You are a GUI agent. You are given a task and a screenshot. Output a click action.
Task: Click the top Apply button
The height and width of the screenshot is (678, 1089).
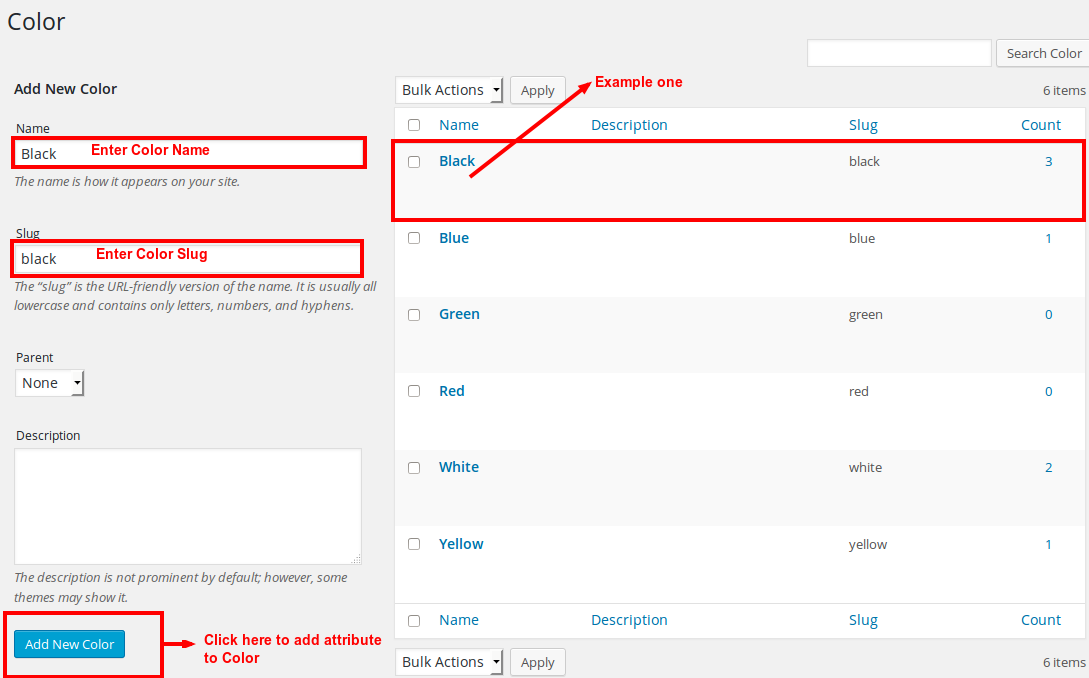coord(538,90)
